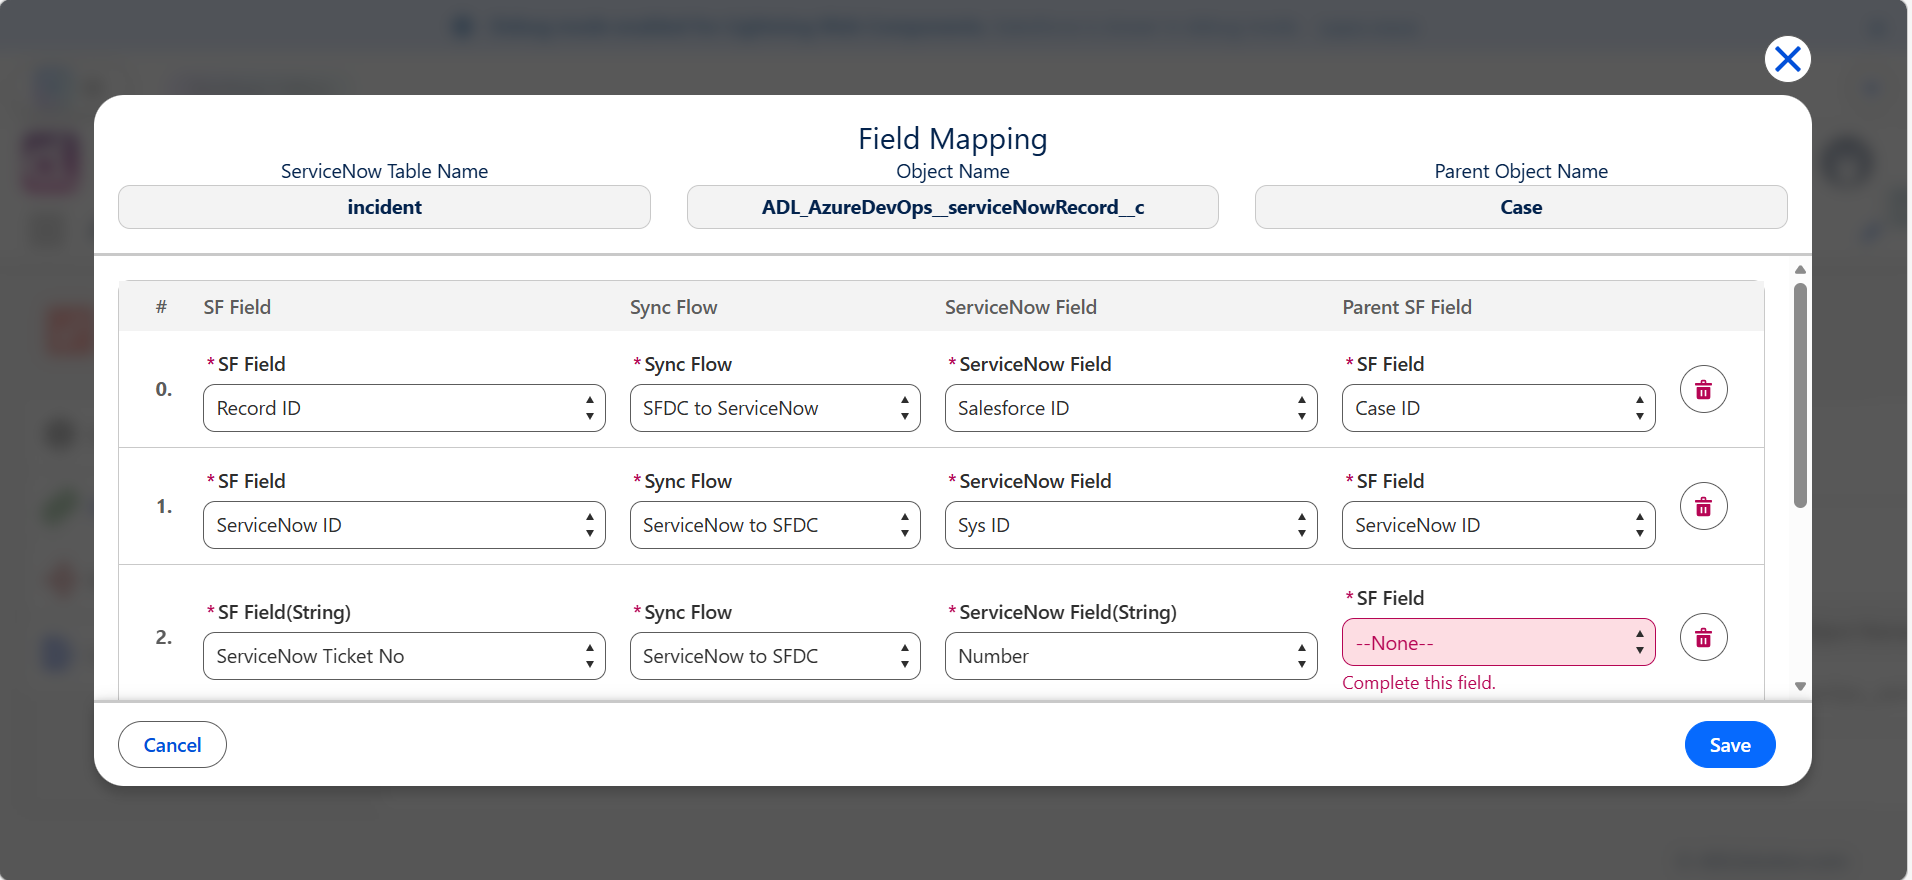Close the Field Mapping dialog with X
The image size is (1912, 880).
click(1787, 59)
